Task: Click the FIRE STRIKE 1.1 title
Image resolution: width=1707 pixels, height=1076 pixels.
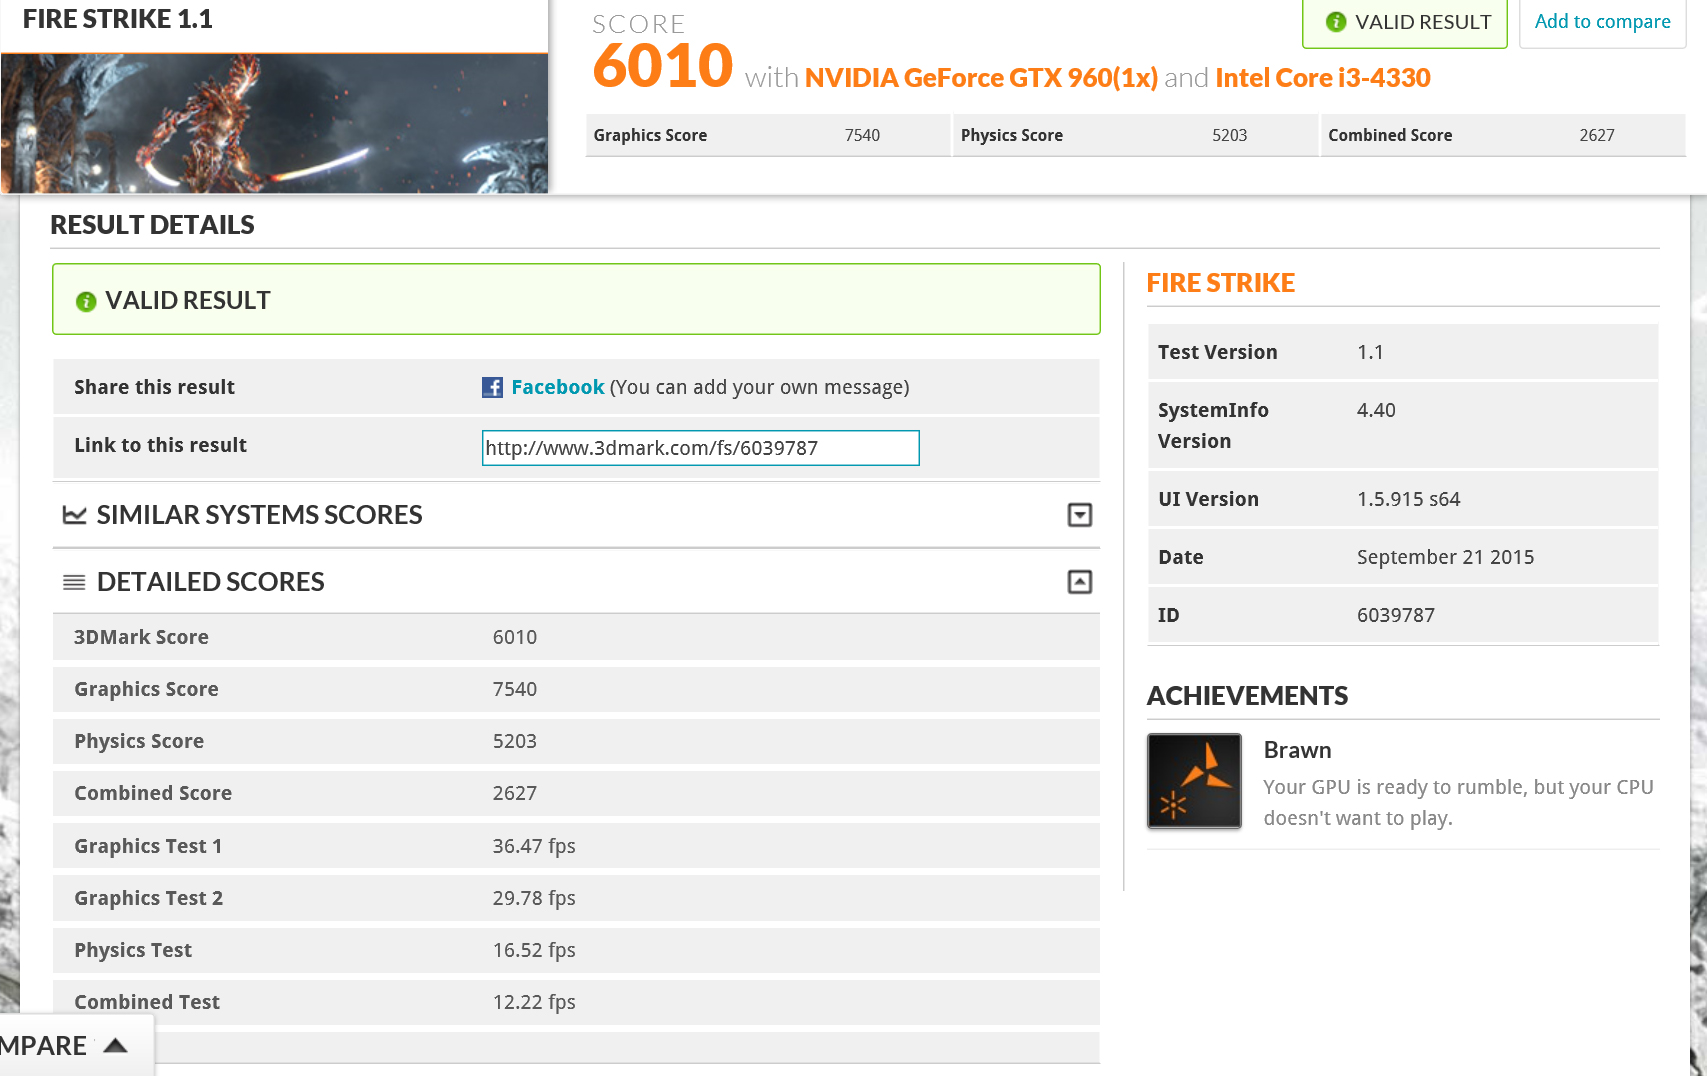Action: [x=118, y=19]
